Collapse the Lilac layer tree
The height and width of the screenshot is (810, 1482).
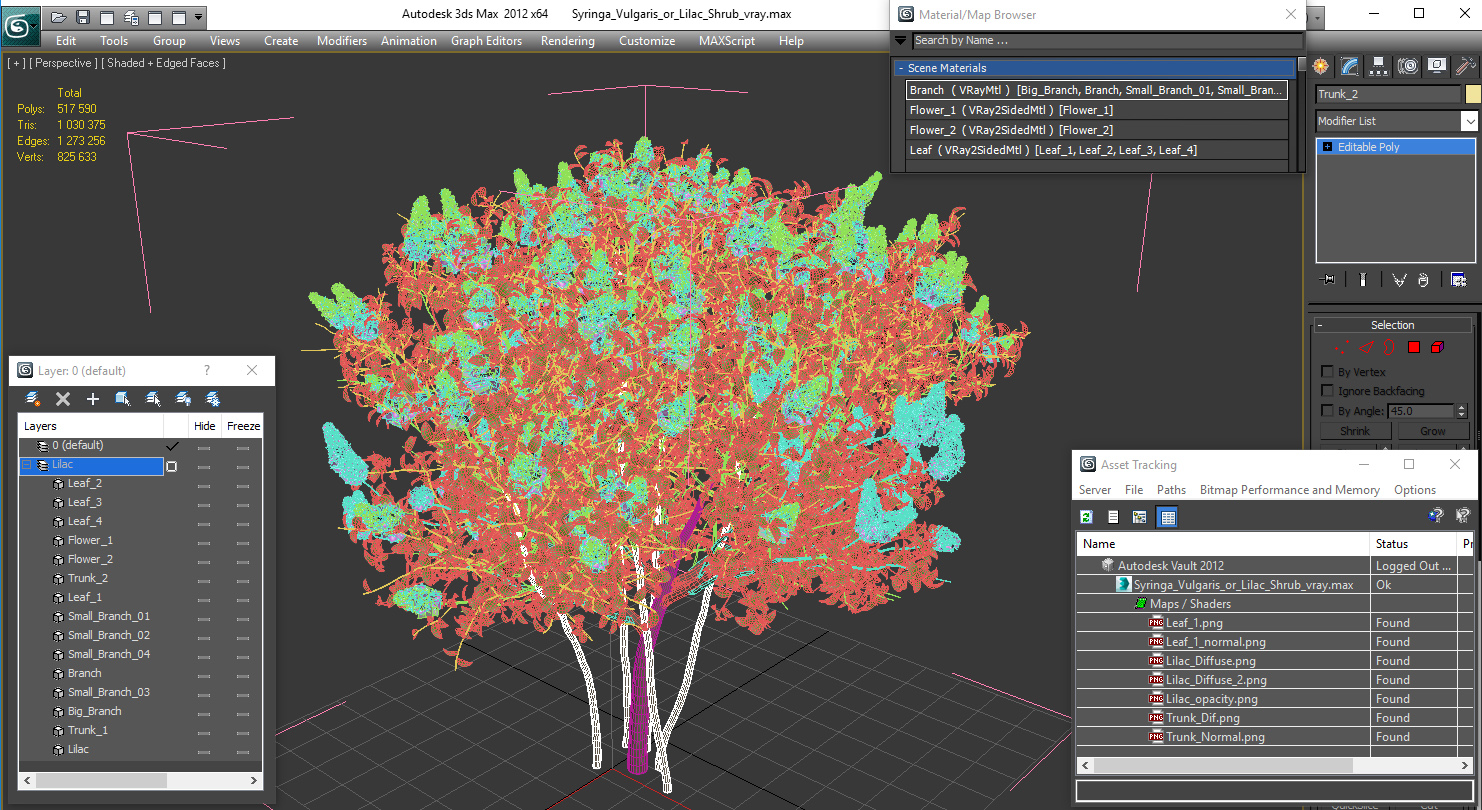(27, 465)
